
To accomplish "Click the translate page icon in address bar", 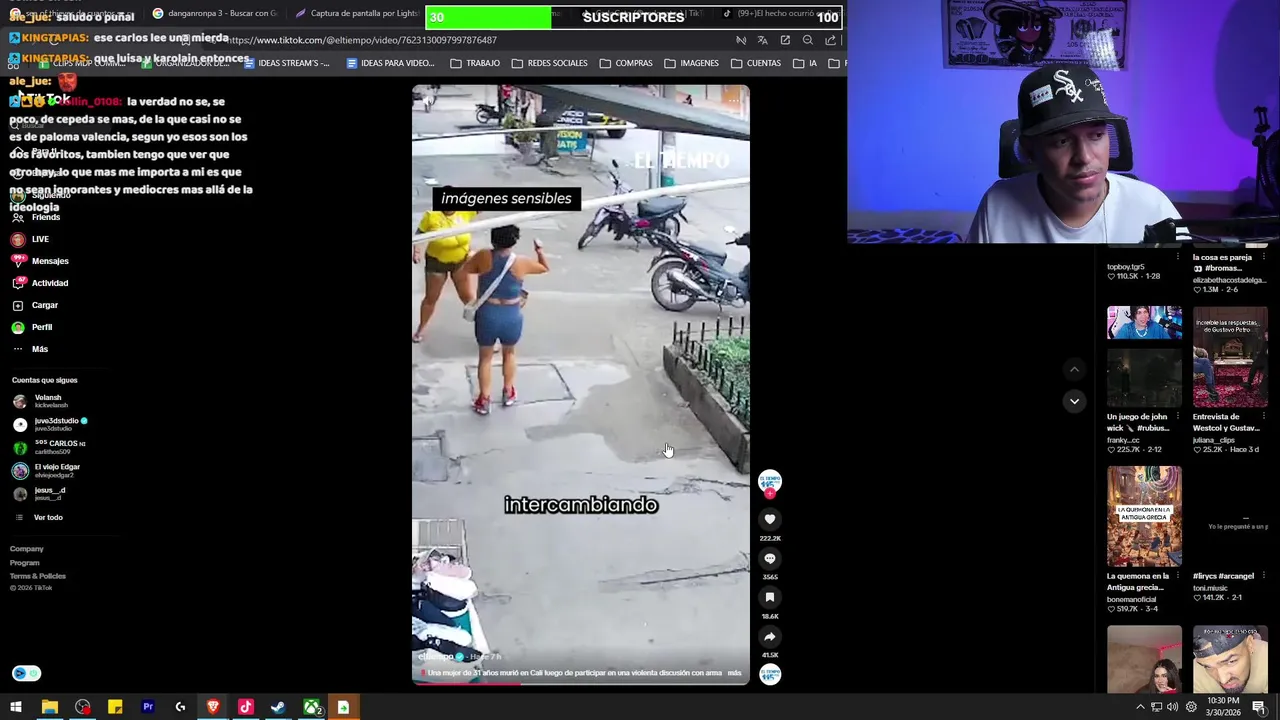I will tap(762, 40).
